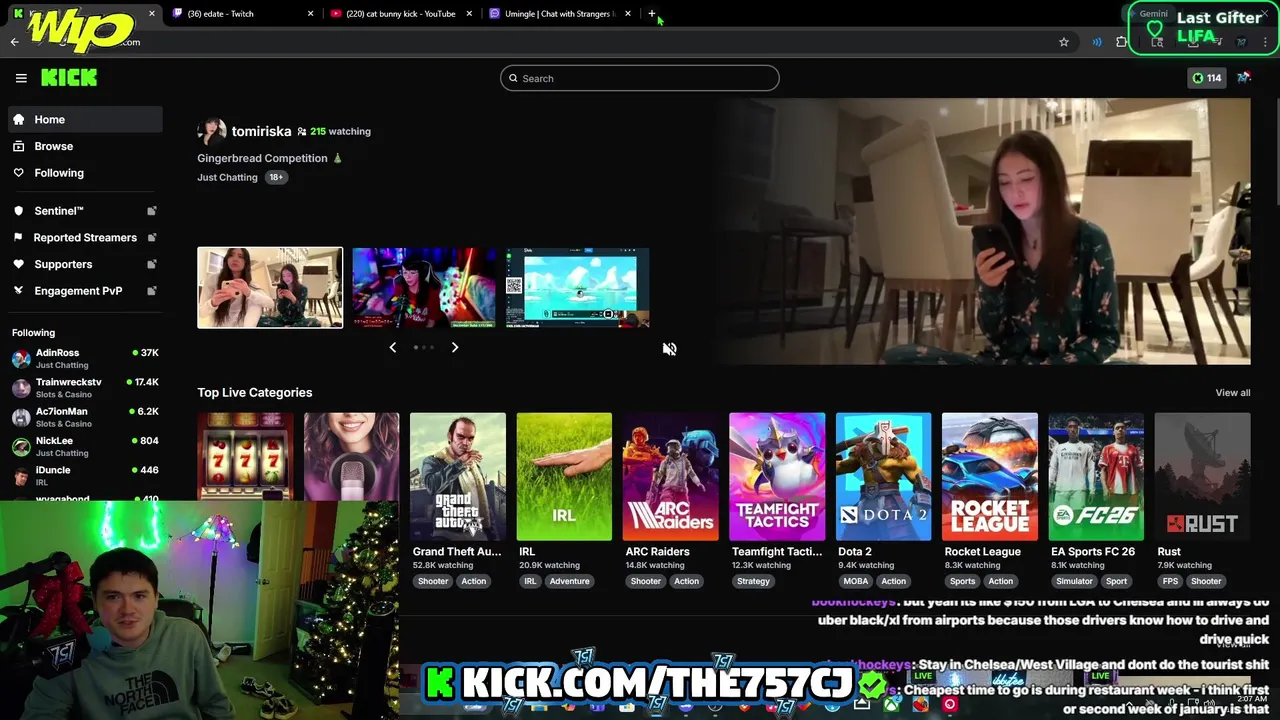
Task: Open Reported Streamers external link icon
Action: (152, 238)
